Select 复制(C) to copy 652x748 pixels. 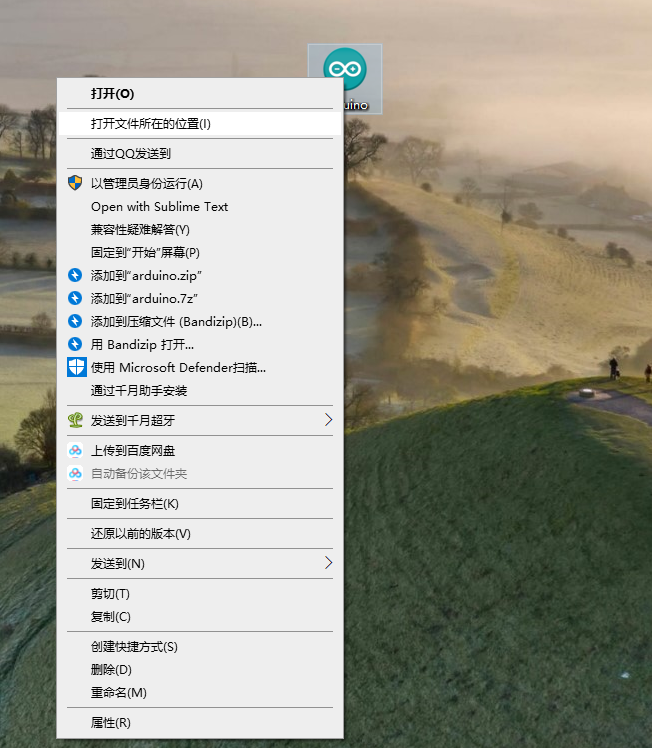coord(200,616)
